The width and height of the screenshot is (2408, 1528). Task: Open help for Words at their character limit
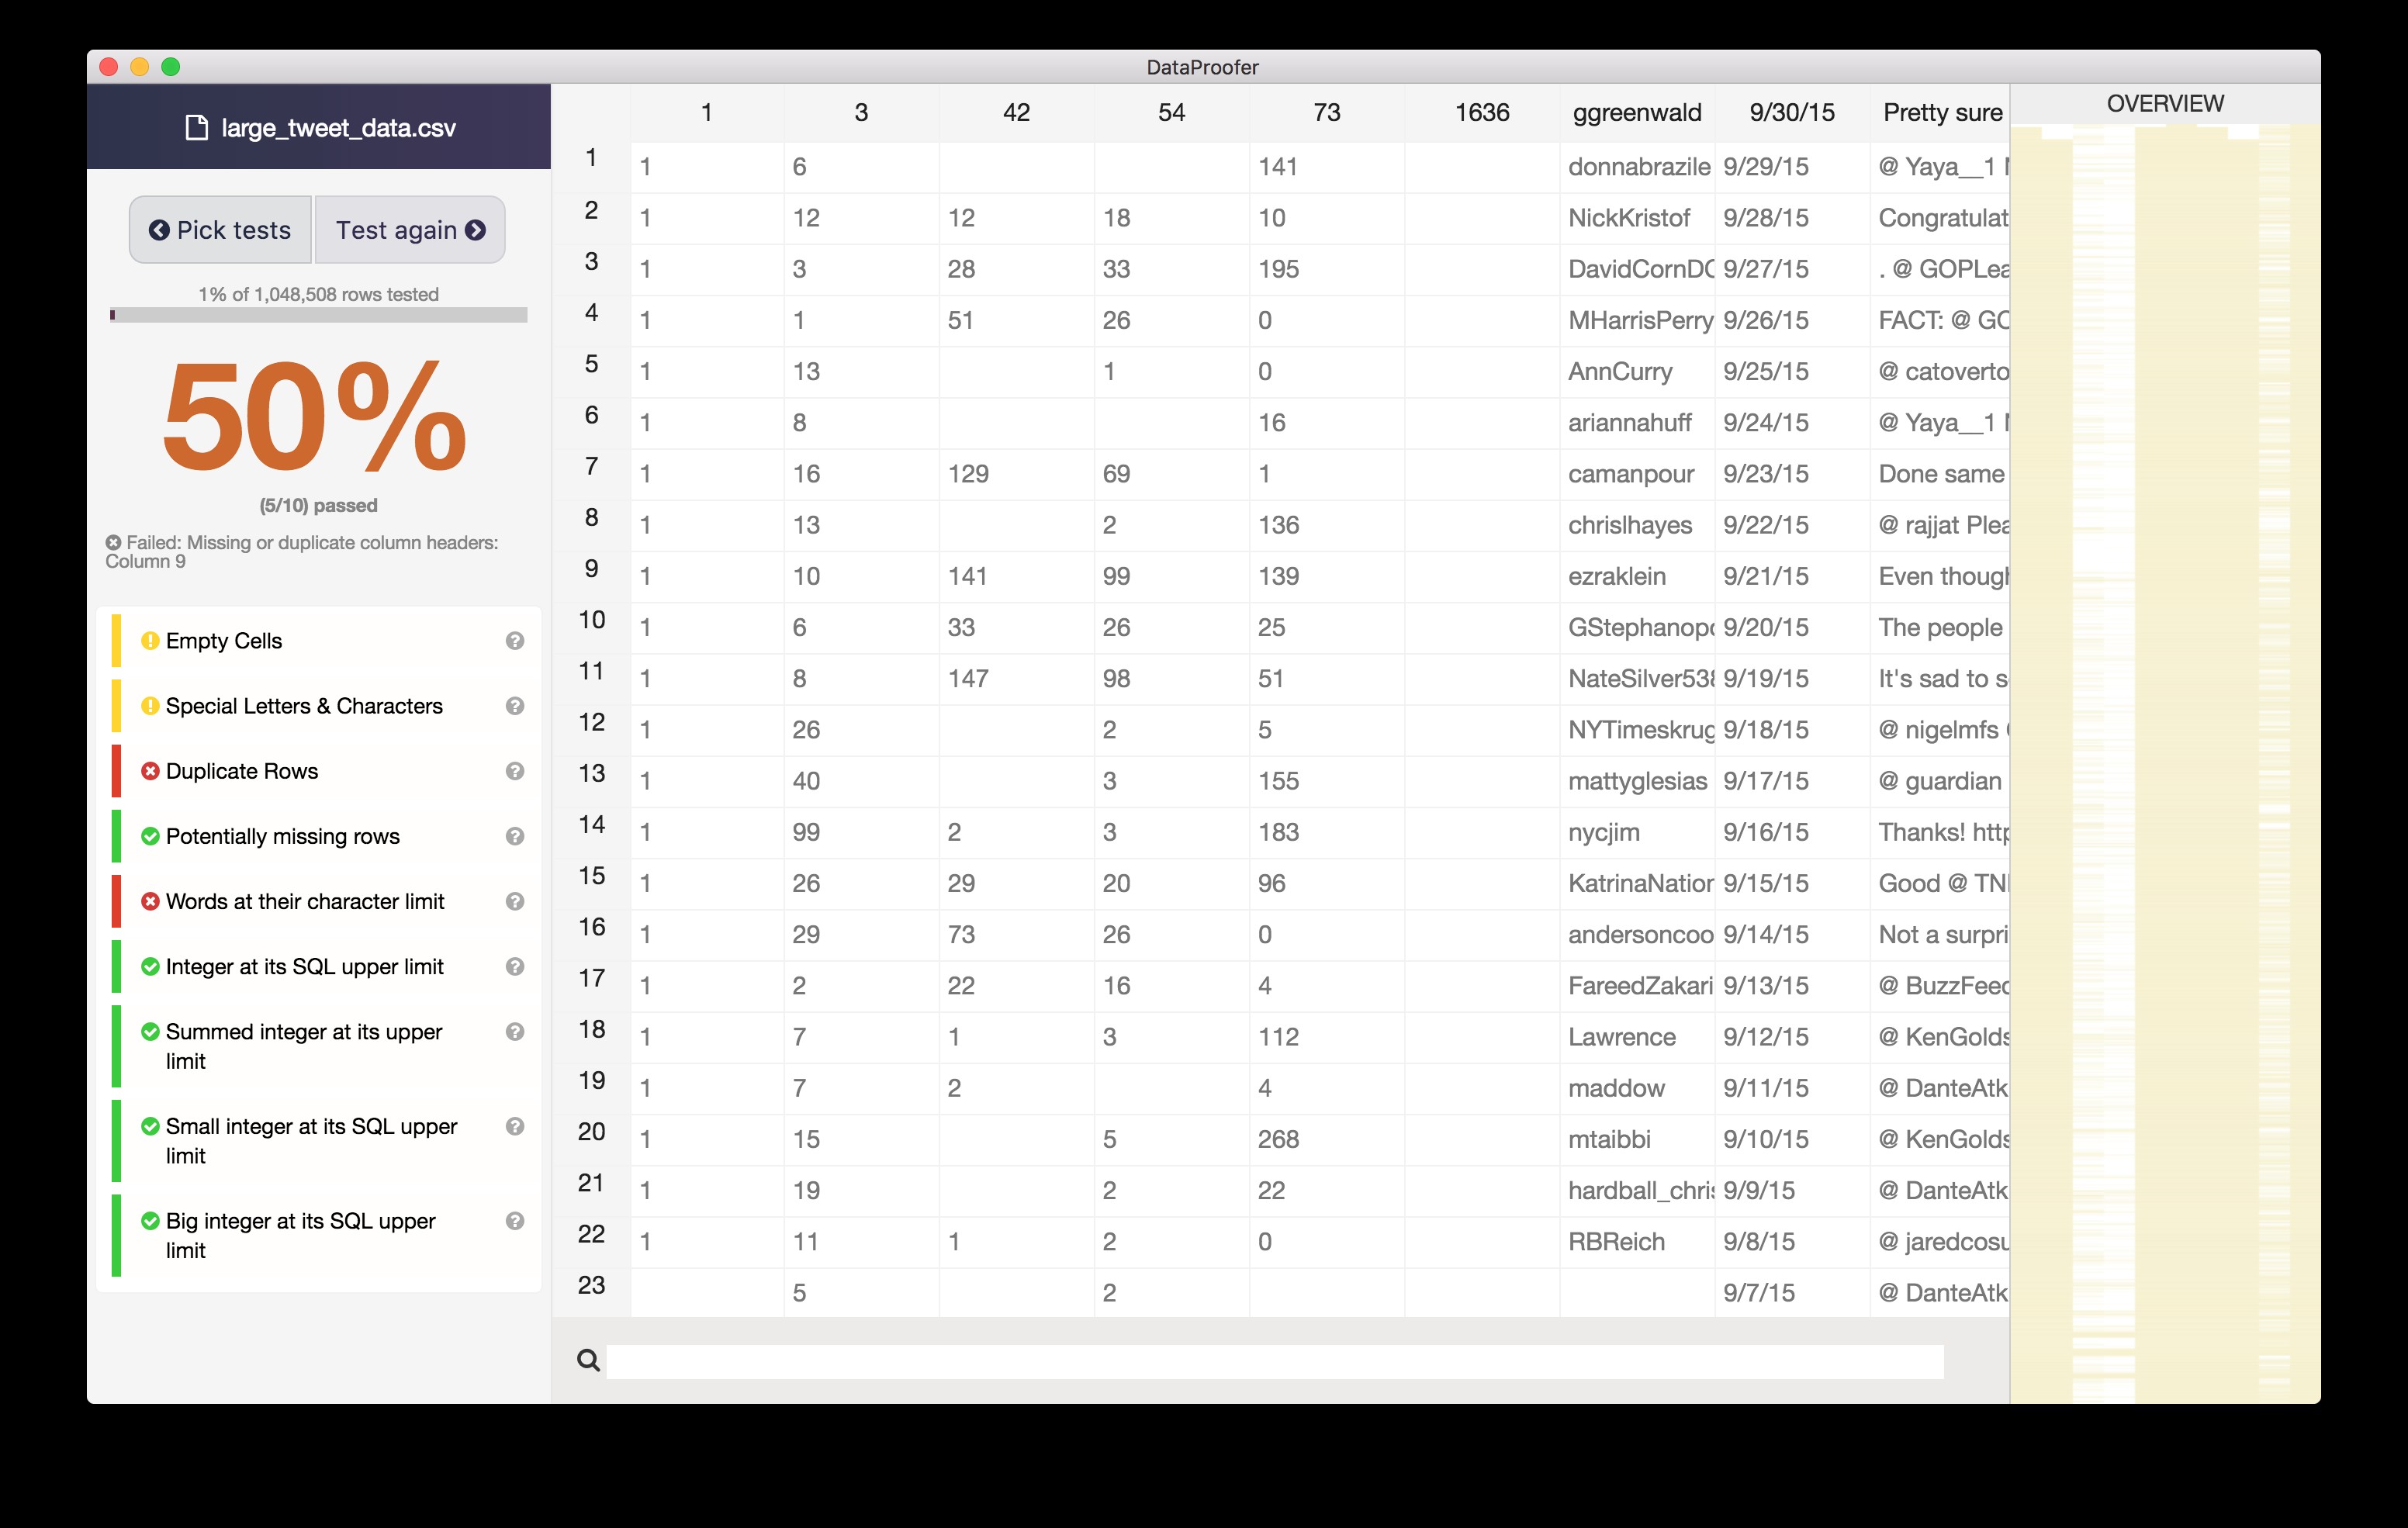tap(514, 901)
